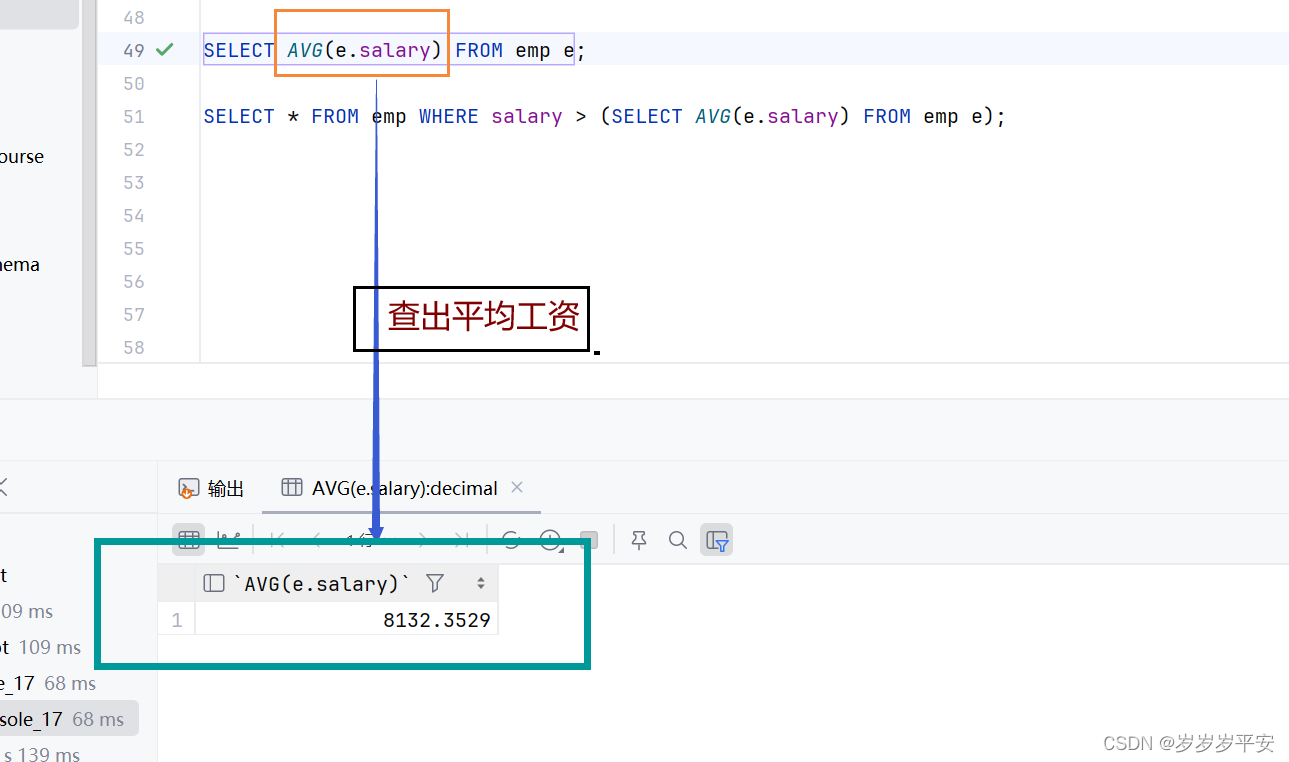
Task: Switch to table grid view of results
Action: [188, 540]
